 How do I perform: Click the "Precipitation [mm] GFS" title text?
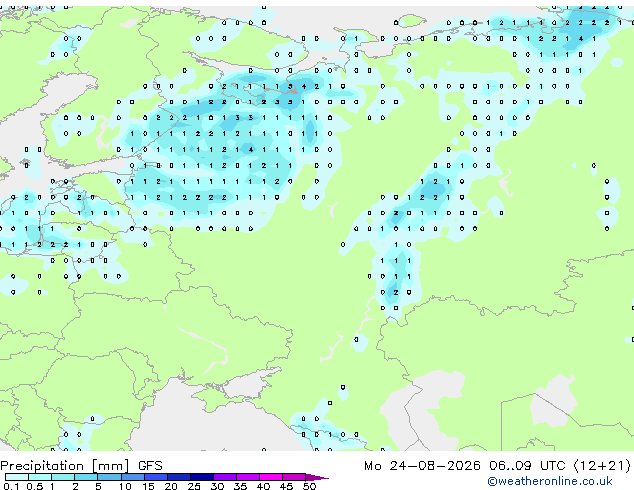81,466
